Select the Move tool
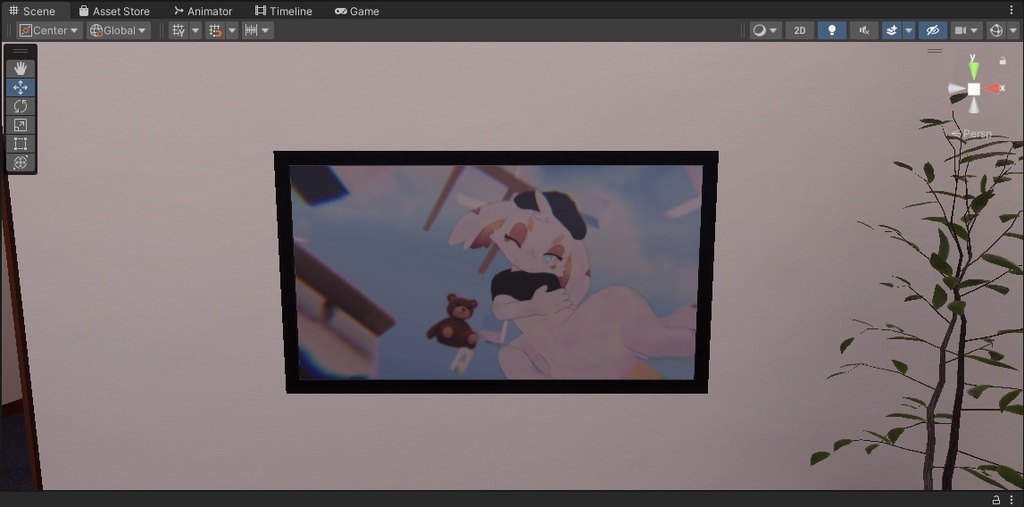 pos(20,88)
